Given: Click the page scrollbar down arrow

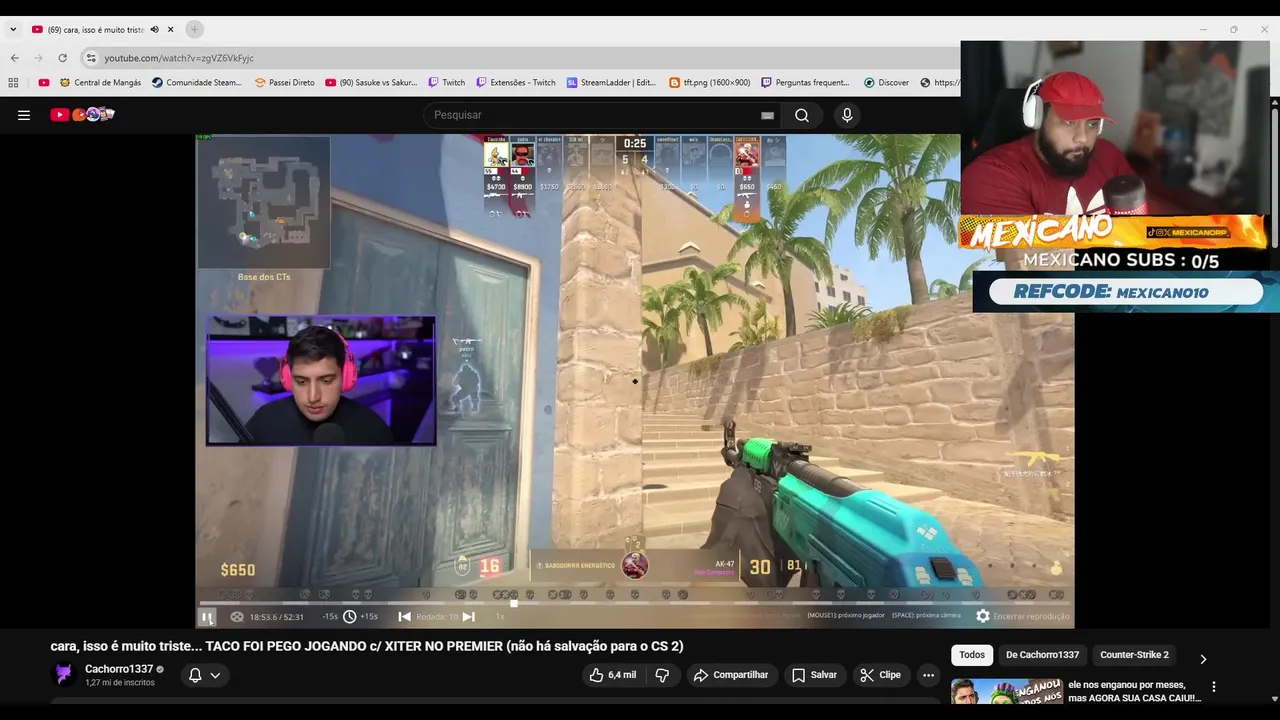Looking at the screenshot, I should [1274, 699].
